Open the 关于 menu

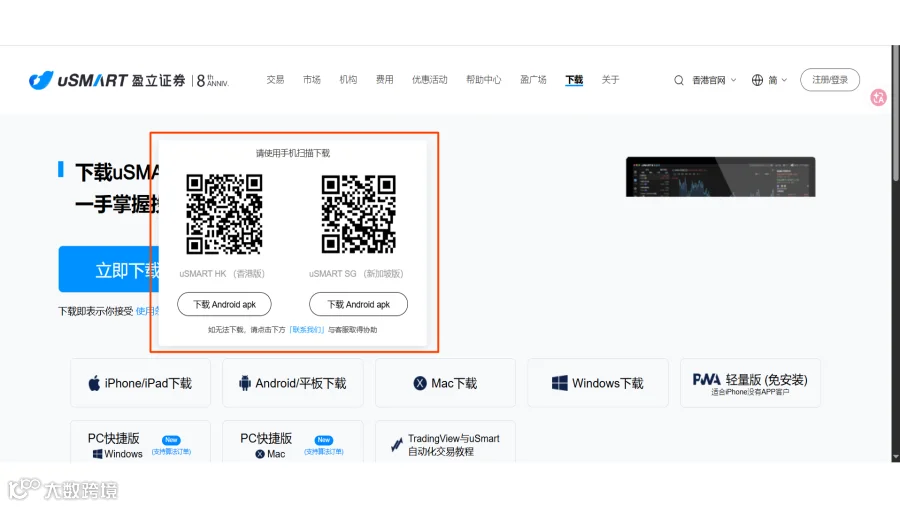pos(610,80)
